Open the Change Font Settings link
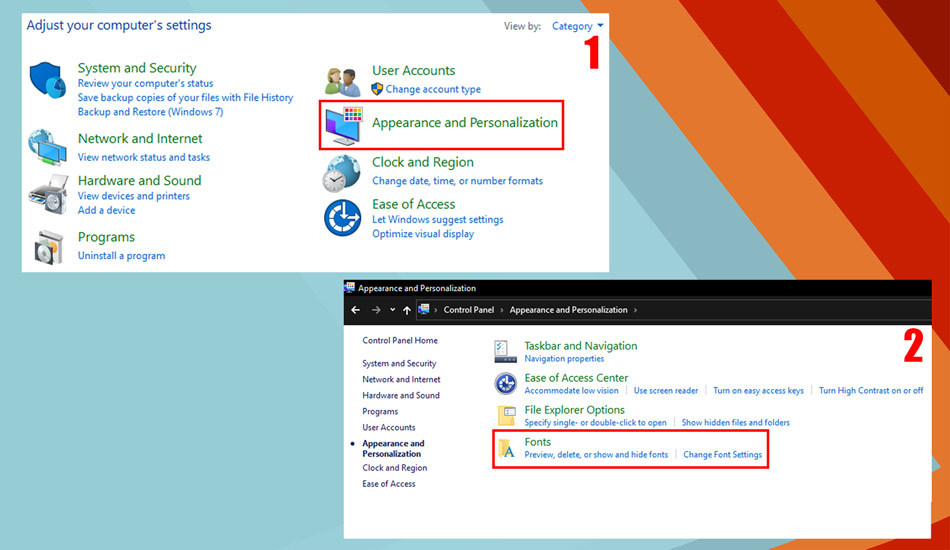The width and height of the screenshot is (950, 550). pyautogui.click(x=722, y=455)
